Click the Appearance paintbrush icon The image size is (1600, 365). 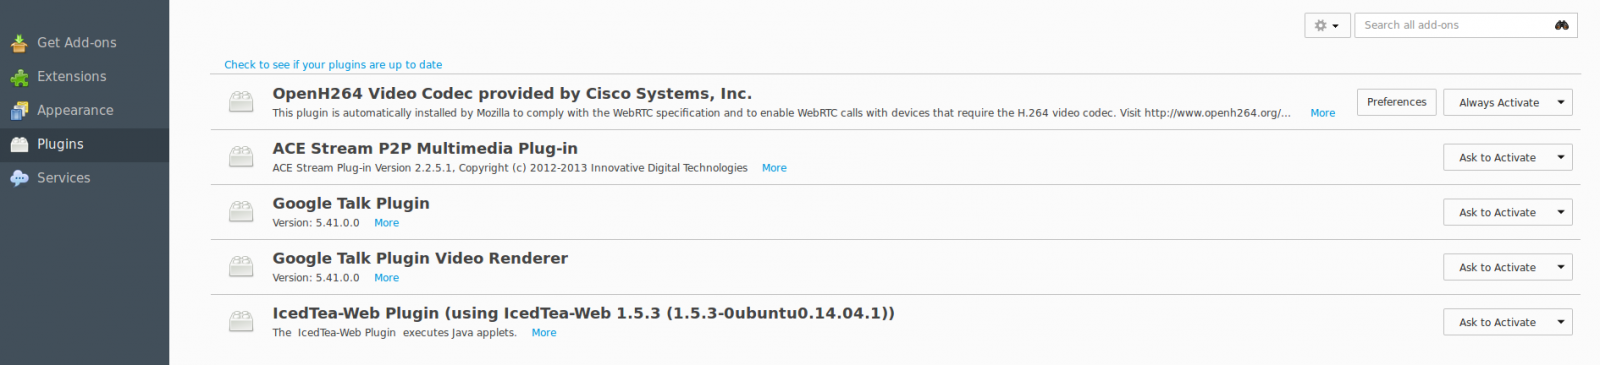tap(19, 111)
